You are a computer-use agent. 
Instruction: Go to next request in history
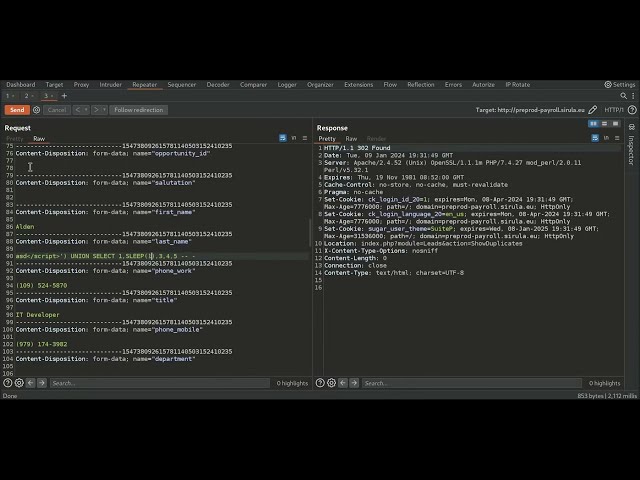[96, 110]
